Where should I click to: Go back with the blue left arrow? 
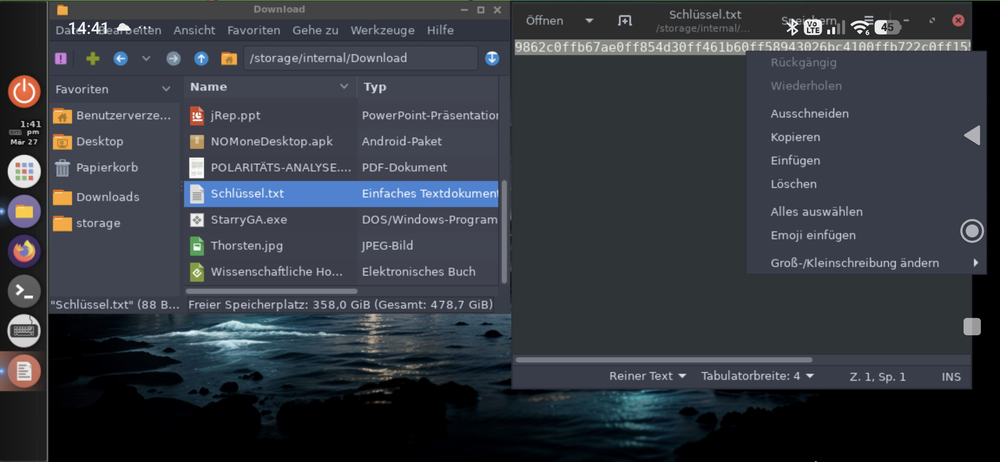pos(121,59)
